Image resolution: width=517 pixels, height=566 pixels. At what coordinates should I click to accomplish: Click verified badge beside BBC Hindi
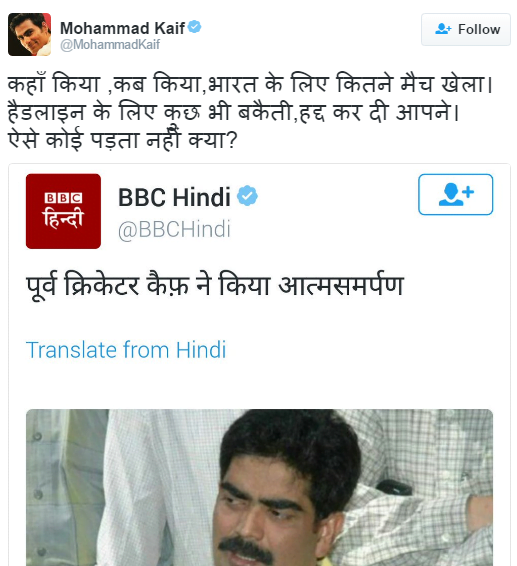[247, 196]
